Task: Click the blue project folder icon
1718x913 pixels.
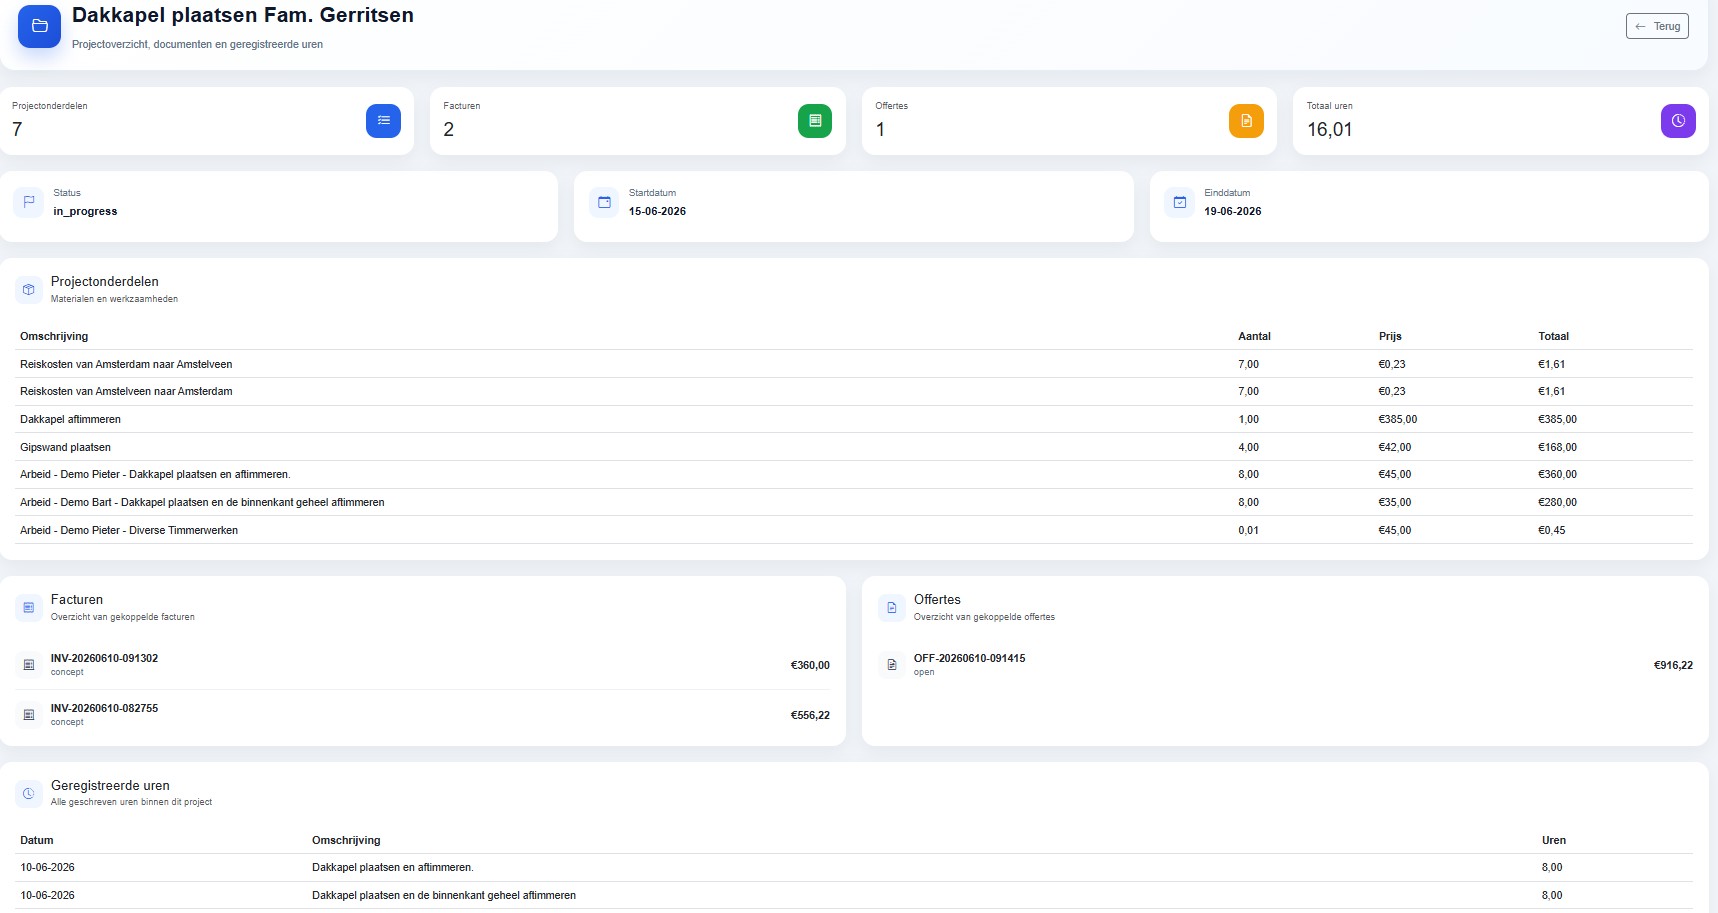Action: 40,26
